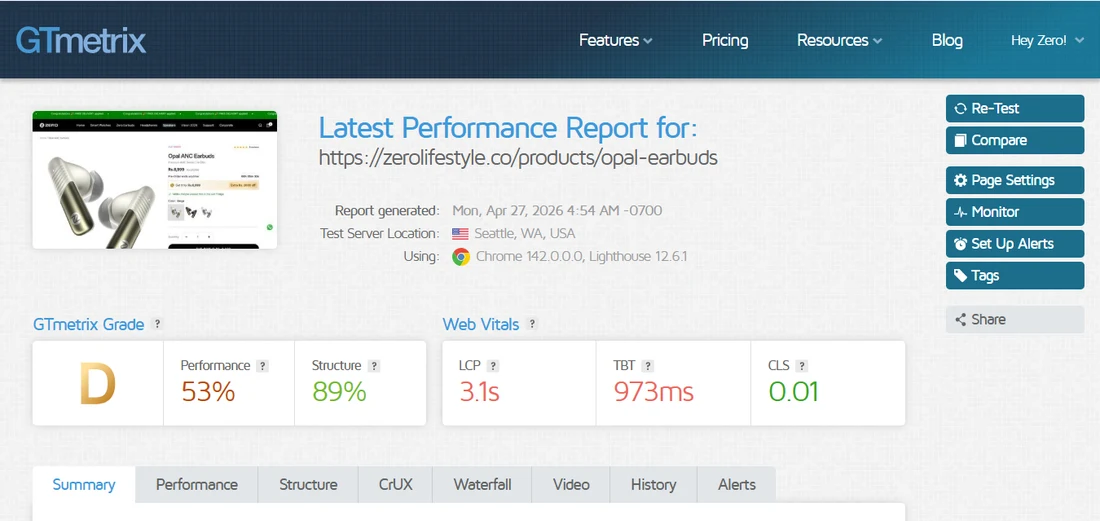Click the Re-Test button
1100x521 pixels.
[x=1014, y=109]
